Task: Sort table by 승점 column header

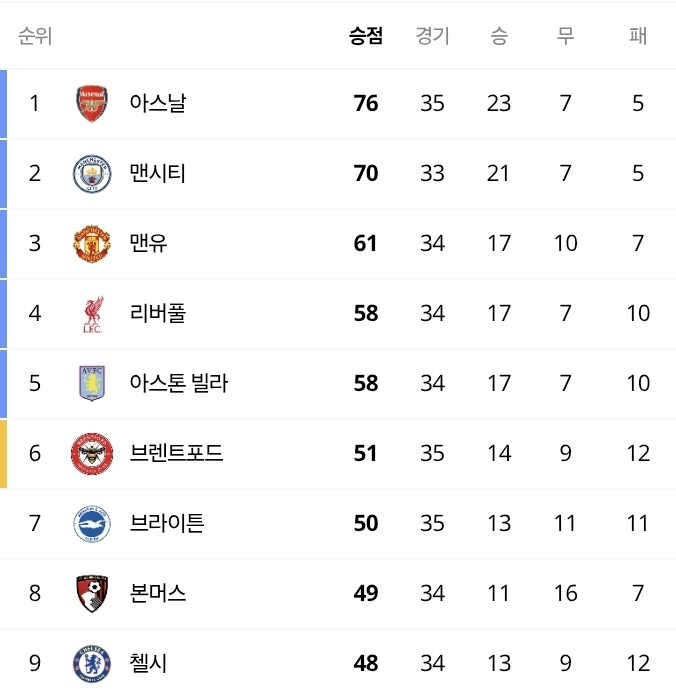Action: coord(365,36)
